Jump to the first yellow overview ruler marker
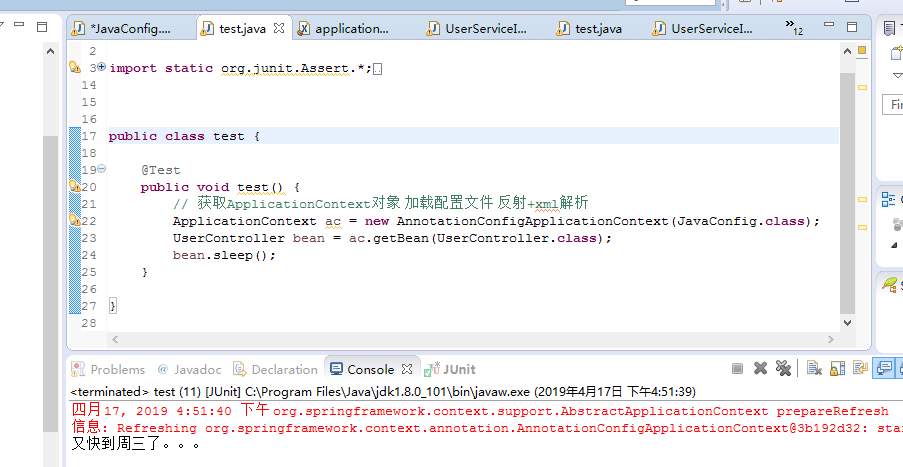This screenshot has height=467, width=903. [x=862, y=88]
